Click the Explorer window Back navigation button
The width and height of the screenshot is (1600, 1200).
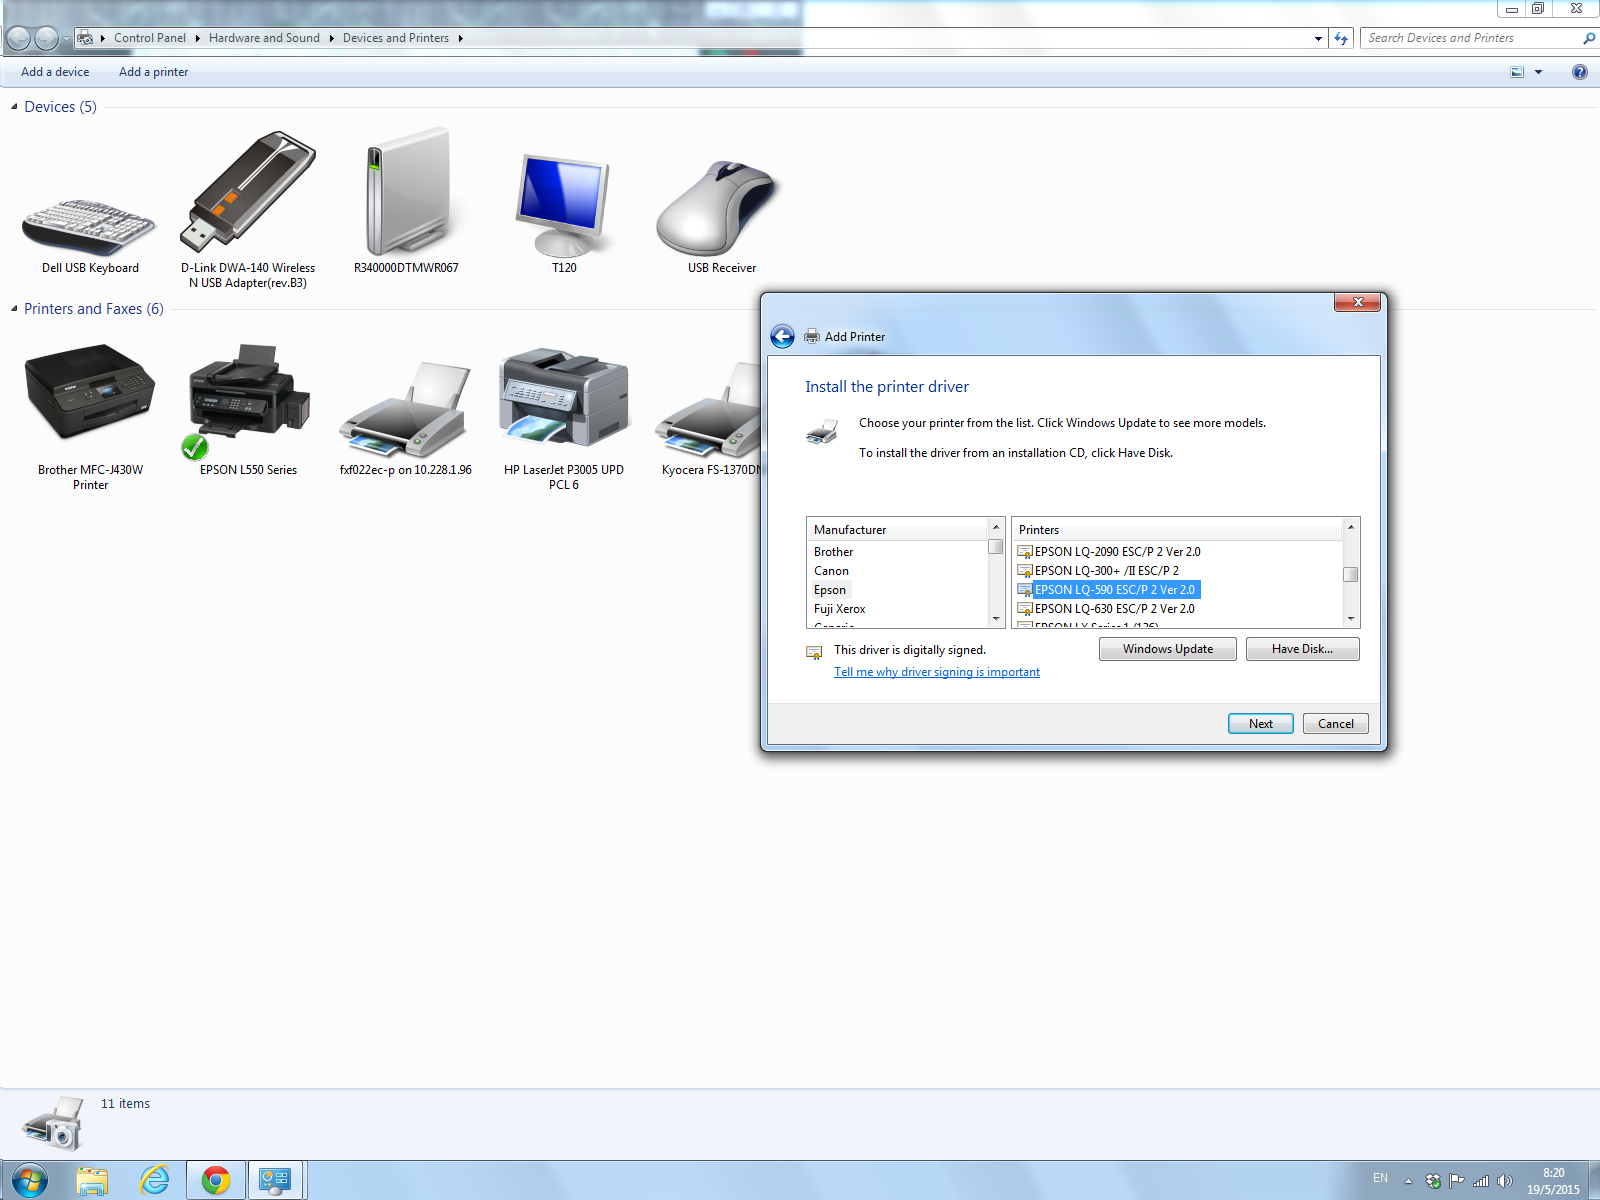[x=19, y=39]
